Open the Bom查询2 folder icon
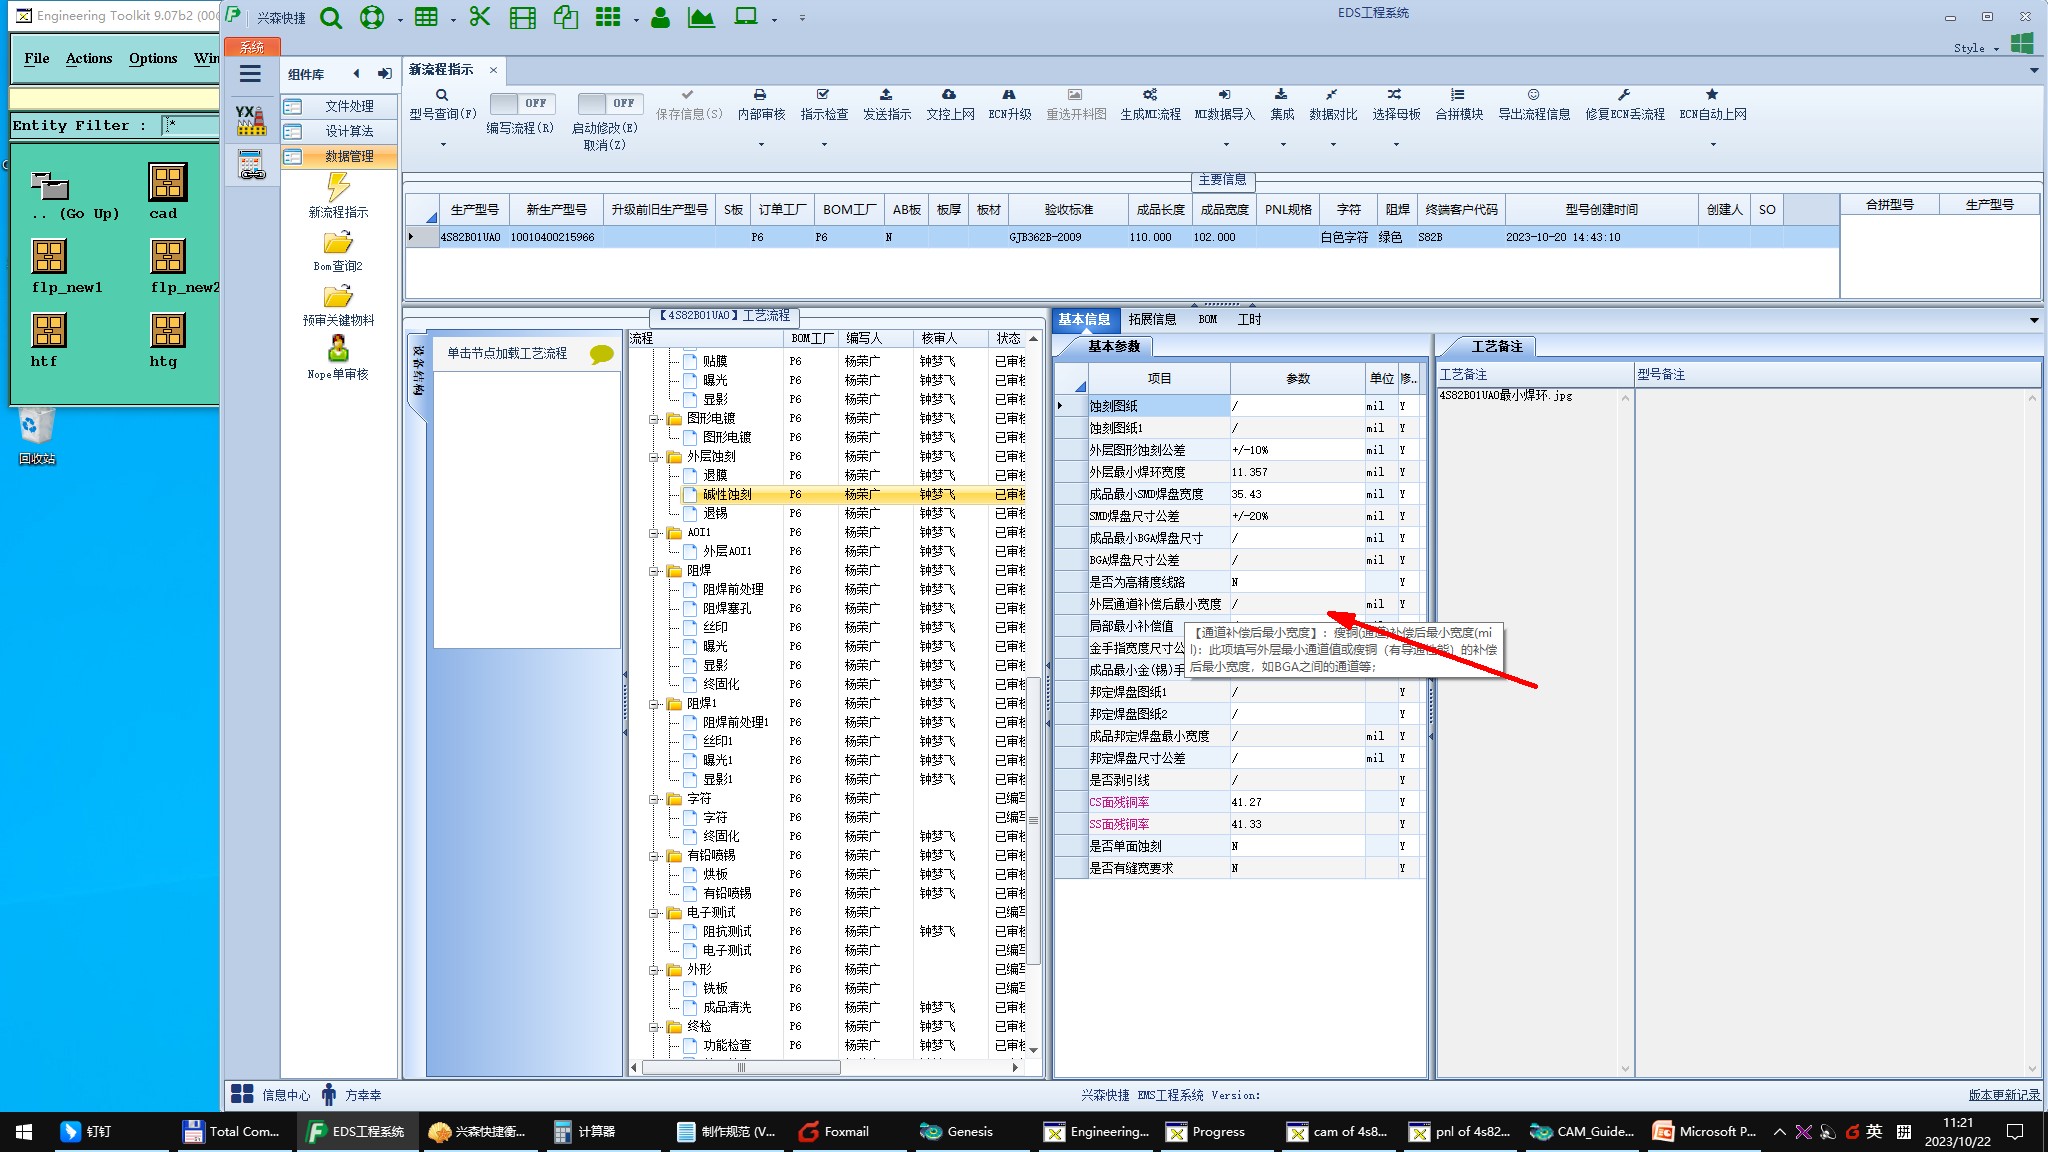This screenshot has width=2048, height=1152. tap(338, 243)
